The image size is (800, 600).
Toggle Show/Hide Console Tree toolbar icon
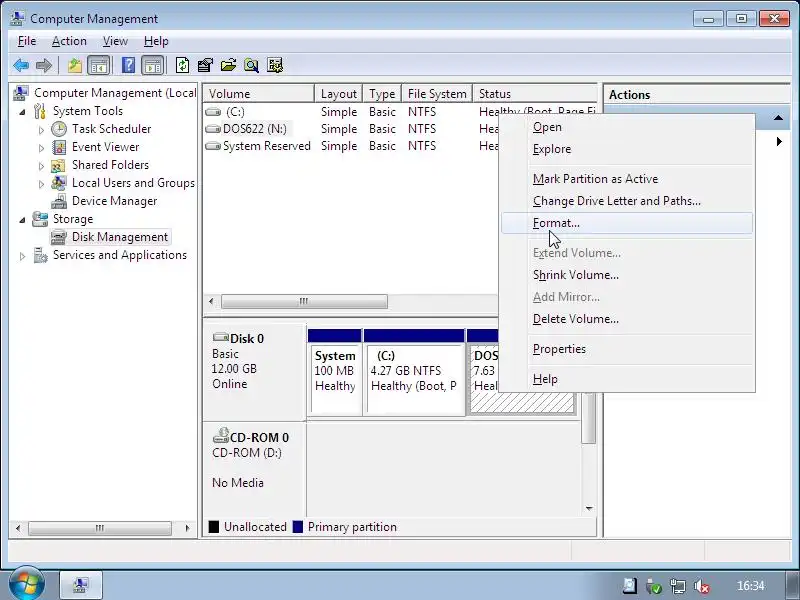(x=98, y=65)
